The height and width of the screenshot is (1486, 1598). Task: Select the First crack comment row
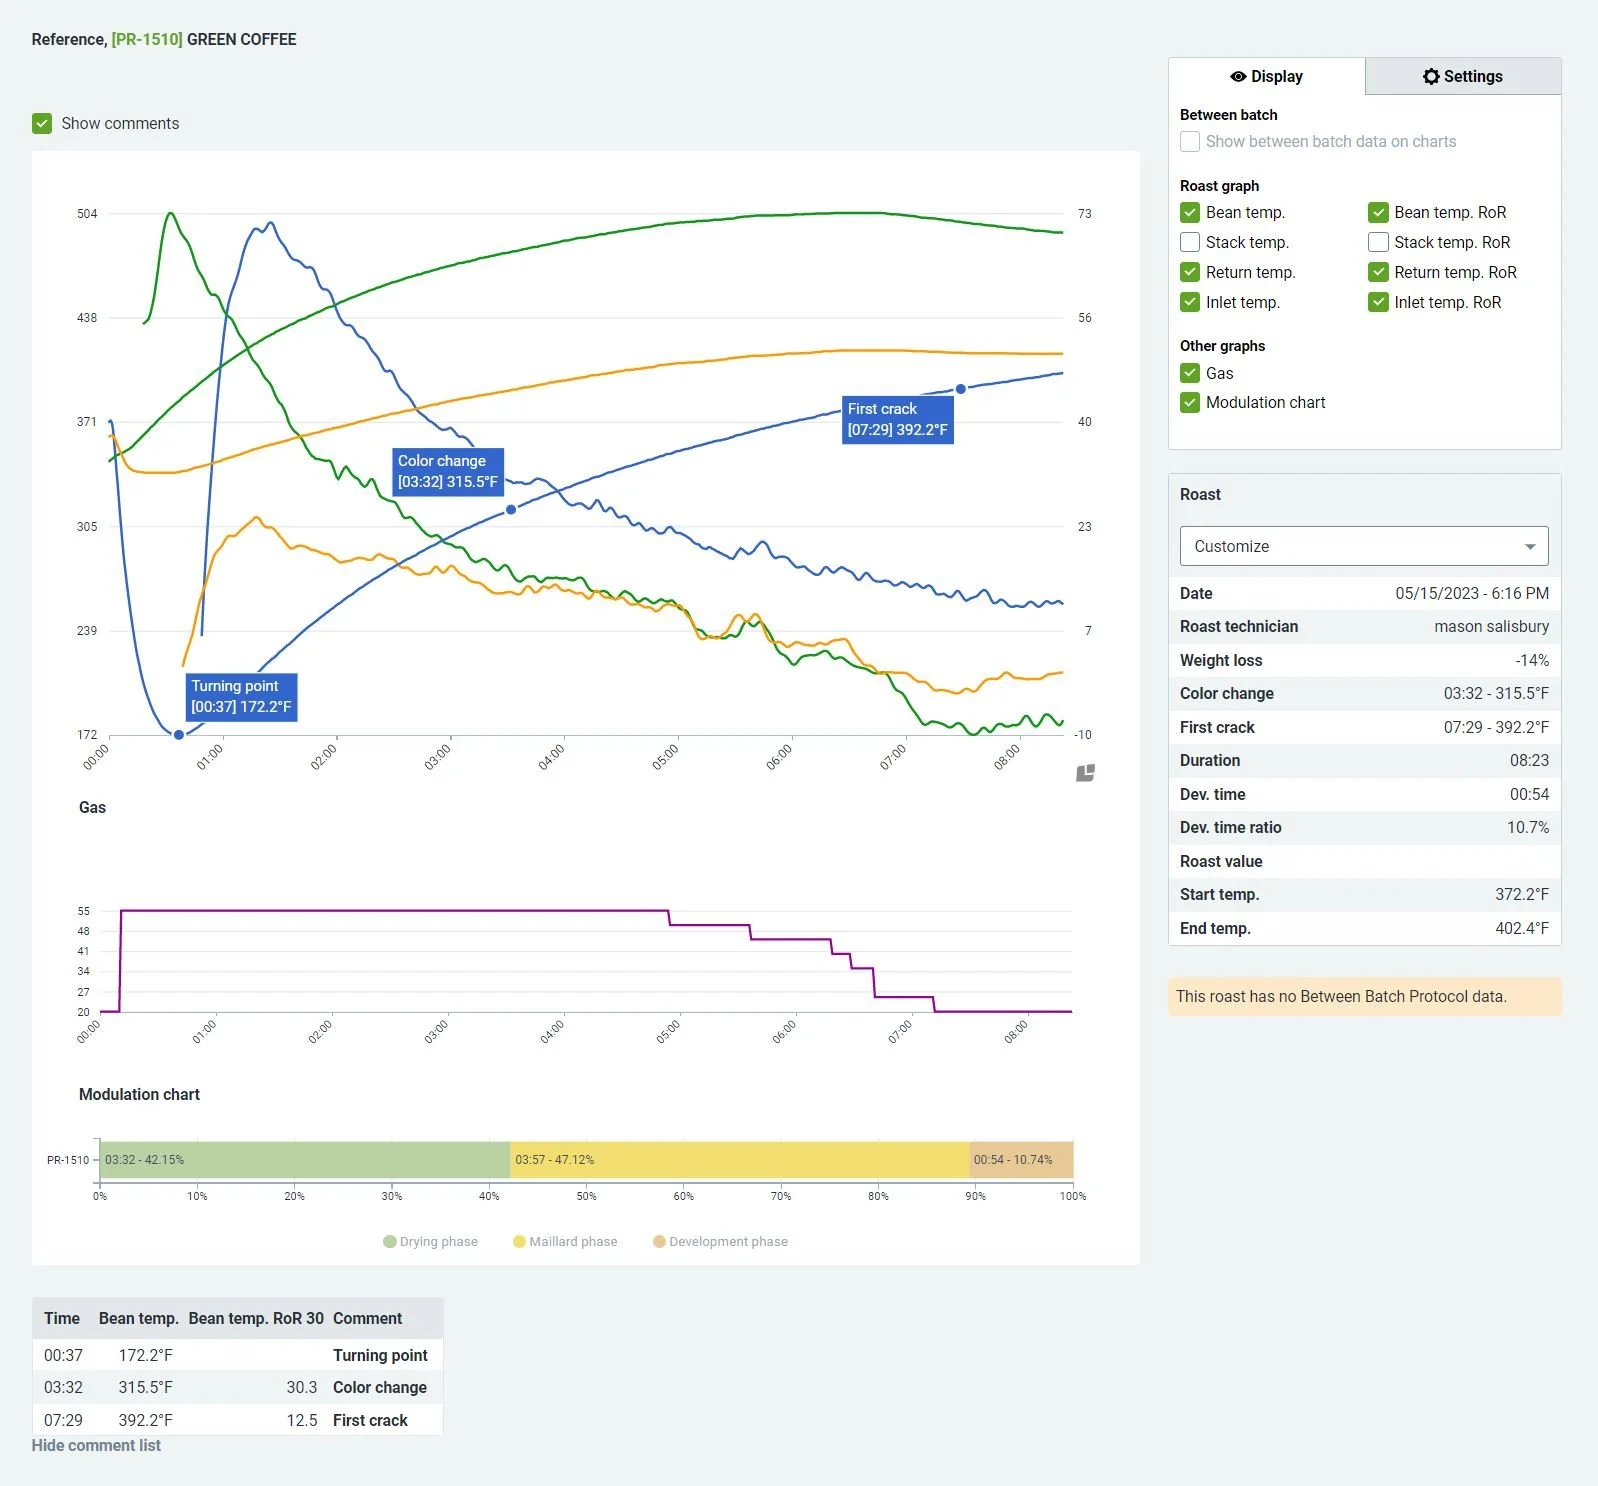(x=237, y=1420)
